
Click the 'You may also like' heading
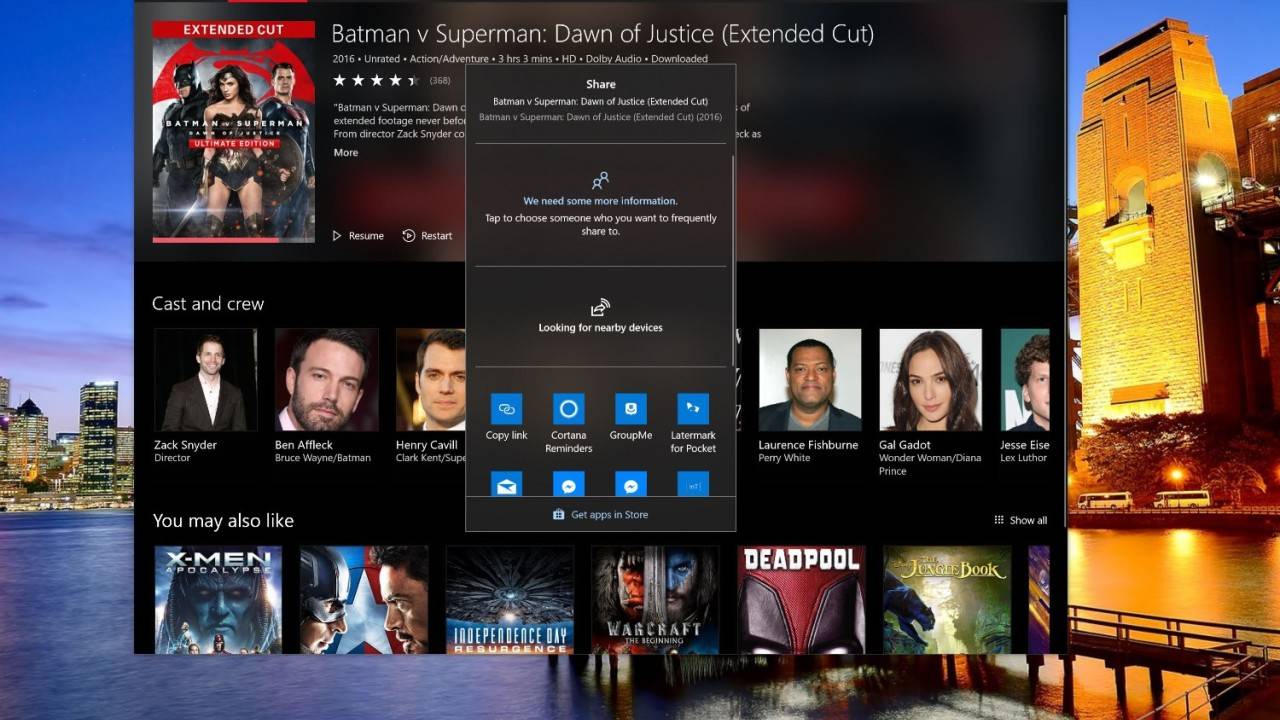(x=223, y=520)
